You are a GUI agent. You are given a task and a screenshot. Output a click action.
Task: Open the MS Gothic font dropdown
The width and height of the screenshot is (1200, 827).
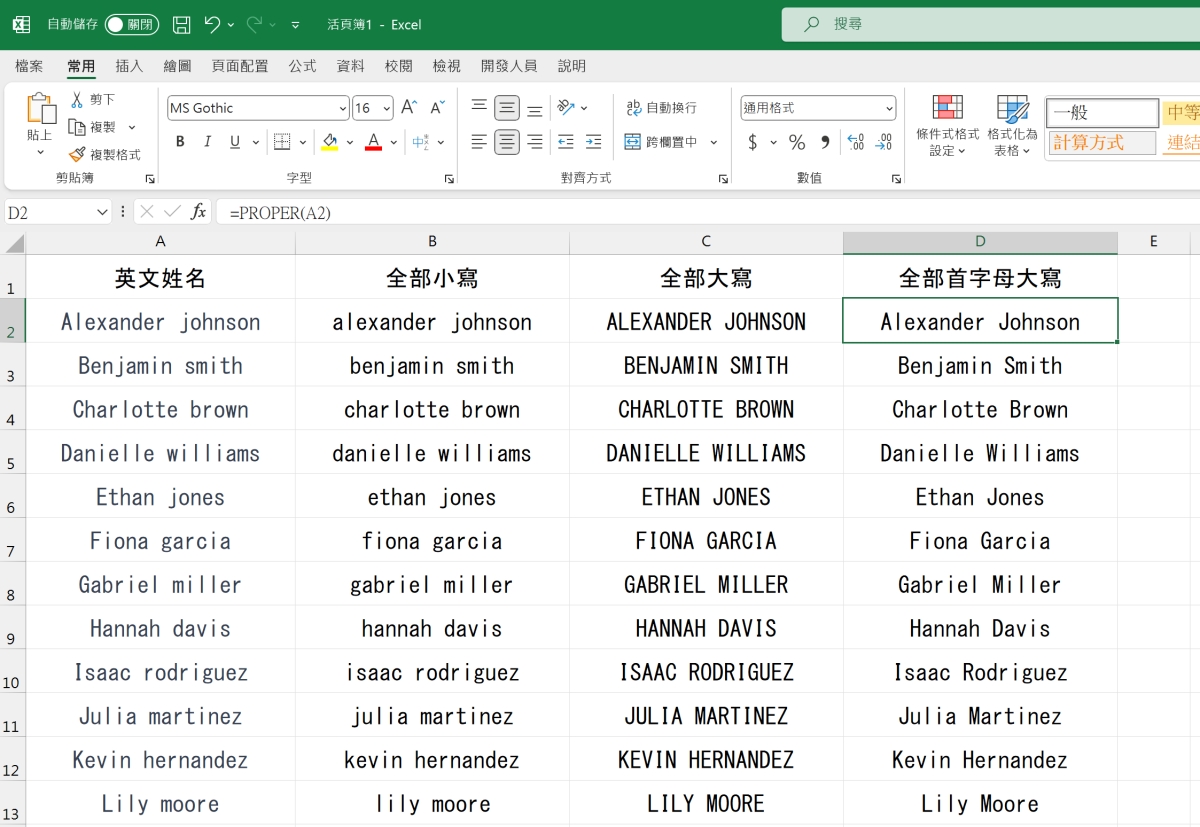pyautogui.click(x=343, y=108)
